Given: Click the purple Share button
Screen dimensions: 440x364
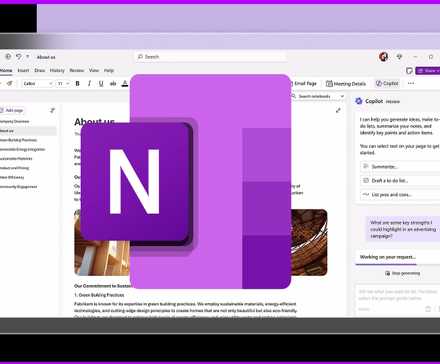Looking at the screenshot, I should (x=428, y=71).
